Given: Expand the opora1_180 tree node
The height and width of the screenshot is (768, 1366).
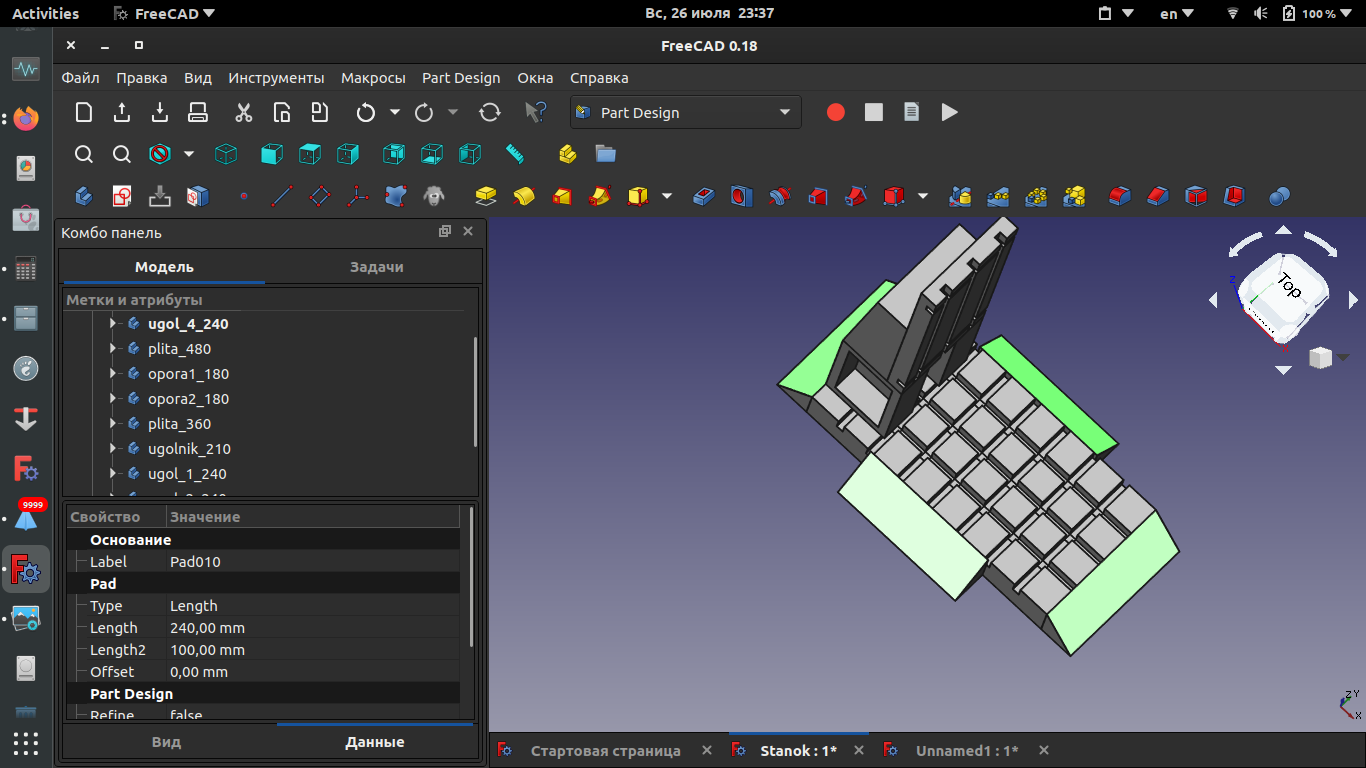Looking at the screenshot, I should (x=113, y=374).
